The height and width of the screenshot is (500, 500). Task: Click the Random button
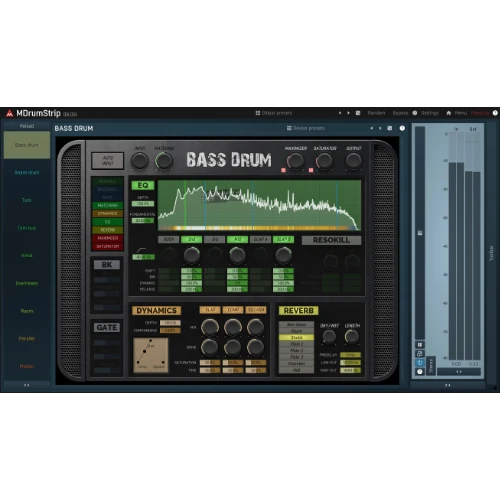(376, 113)
